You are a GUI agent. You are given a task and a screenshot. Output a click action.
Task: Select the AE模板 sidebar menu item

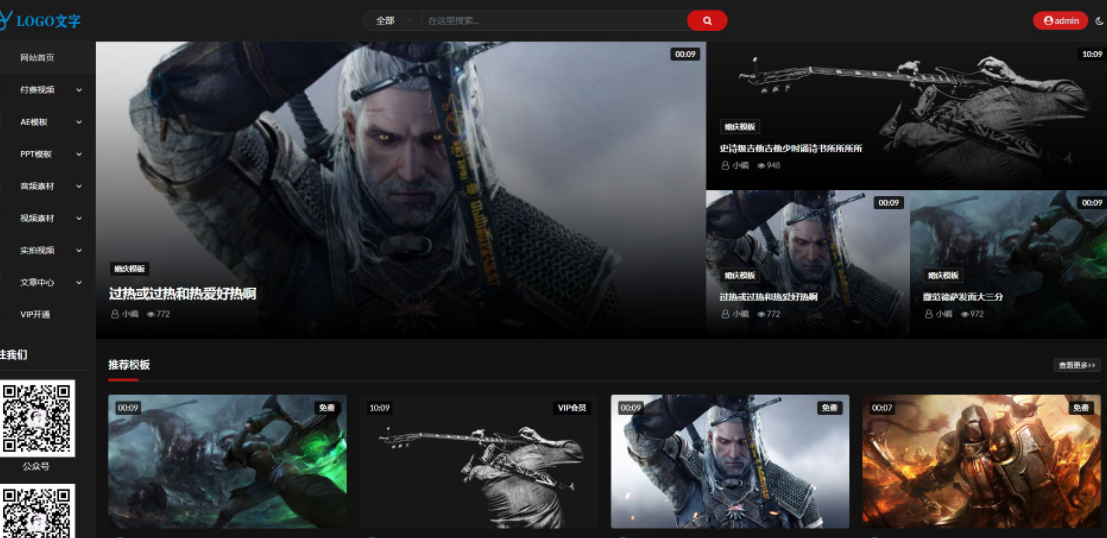click(34, 121)
